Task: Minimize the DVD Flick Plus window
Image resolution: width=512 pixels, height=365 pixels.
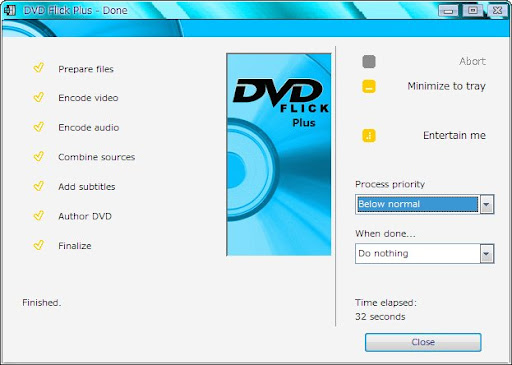Action: coord(448,11)
